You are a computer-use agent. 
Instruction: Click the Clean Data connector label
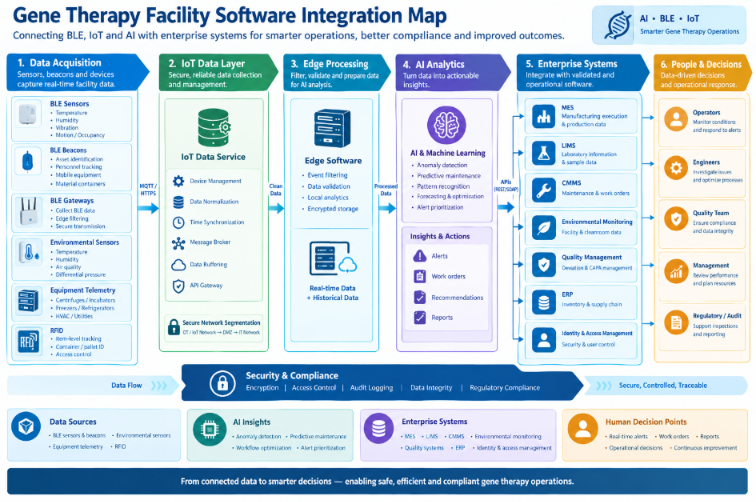(x=275, y=190)
